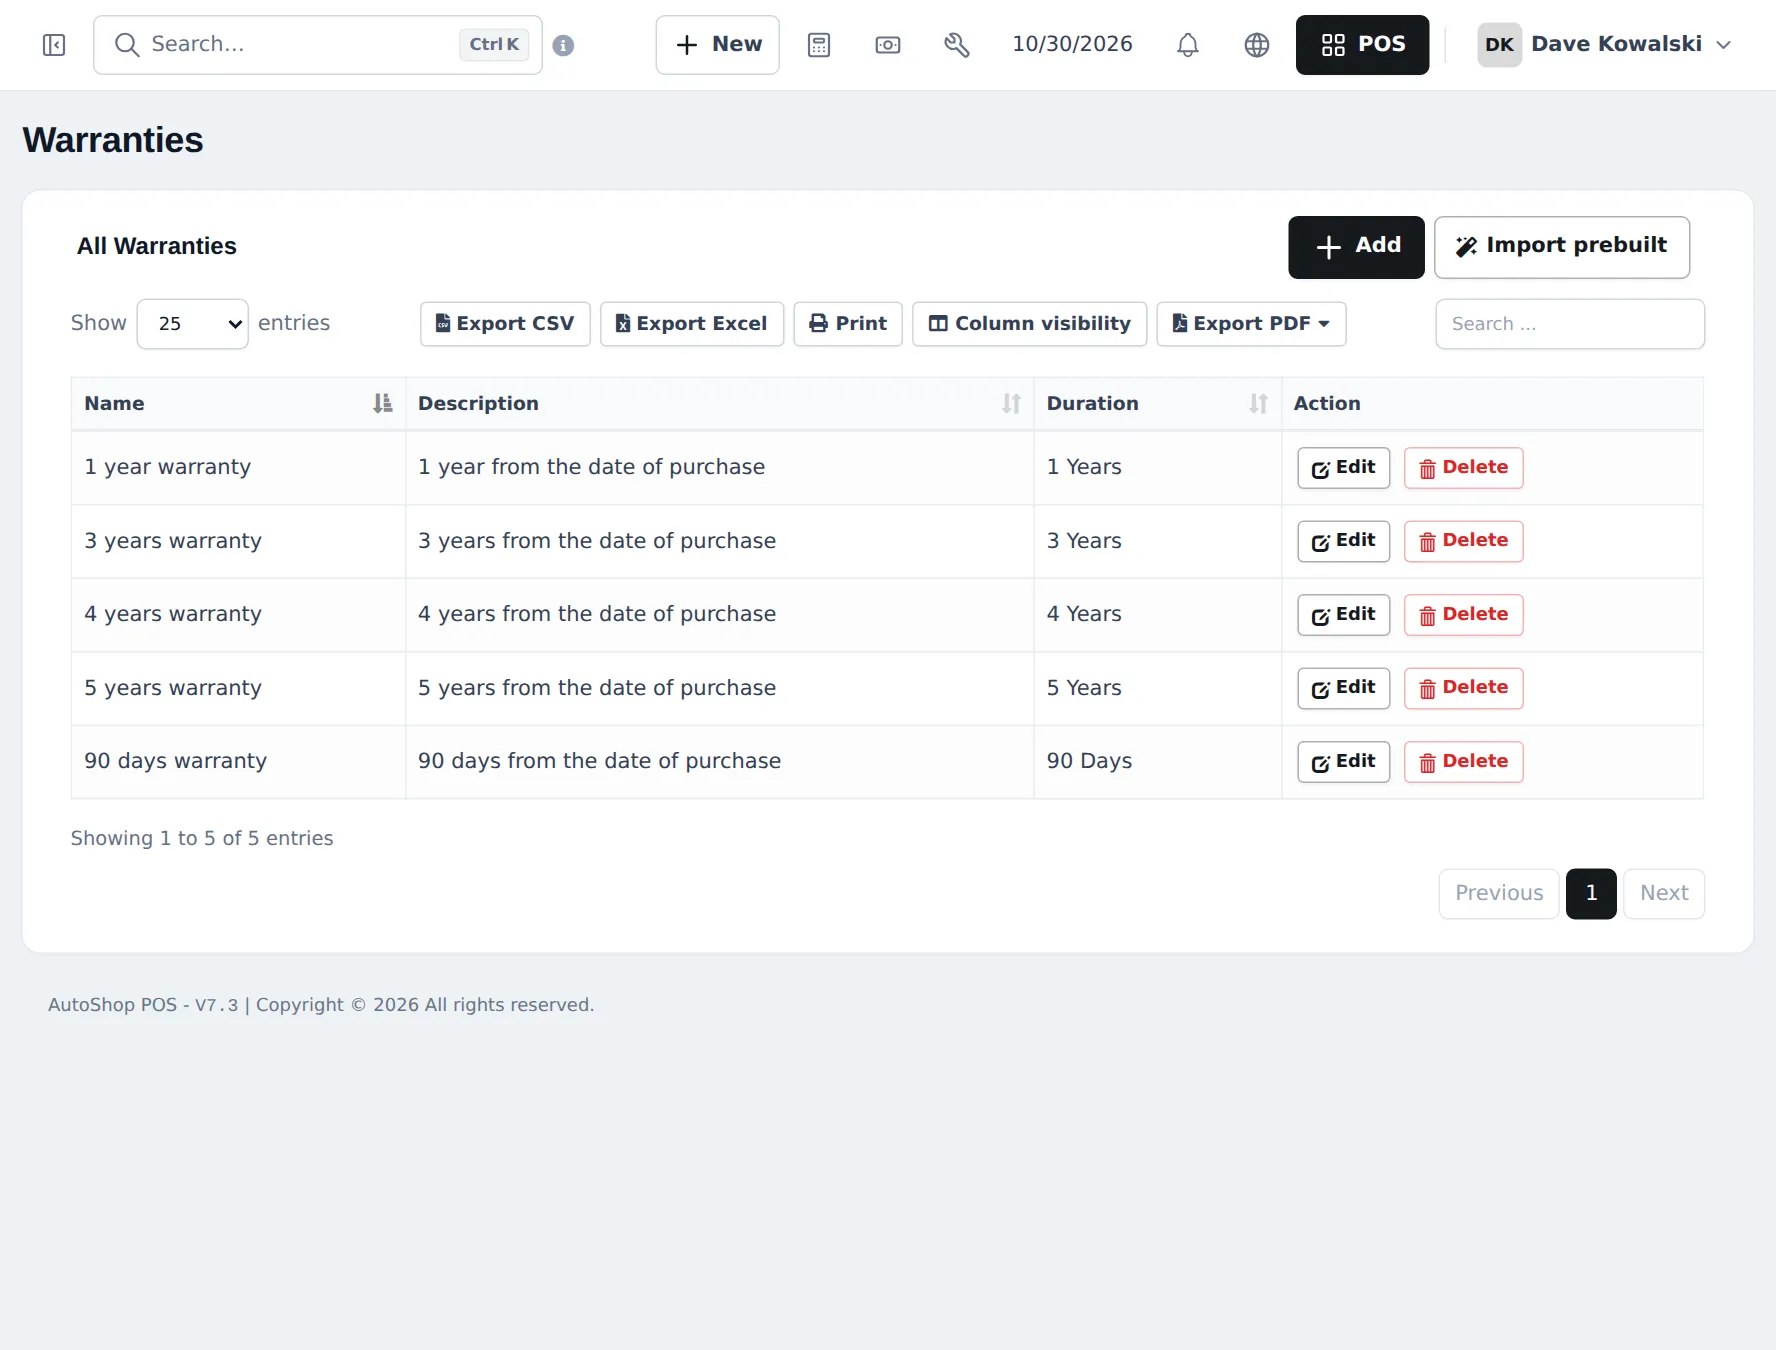The width and height of the screenshot is (1776, 1350).
Task: Add a new warranty
Action: click(x=1356, y=247)
